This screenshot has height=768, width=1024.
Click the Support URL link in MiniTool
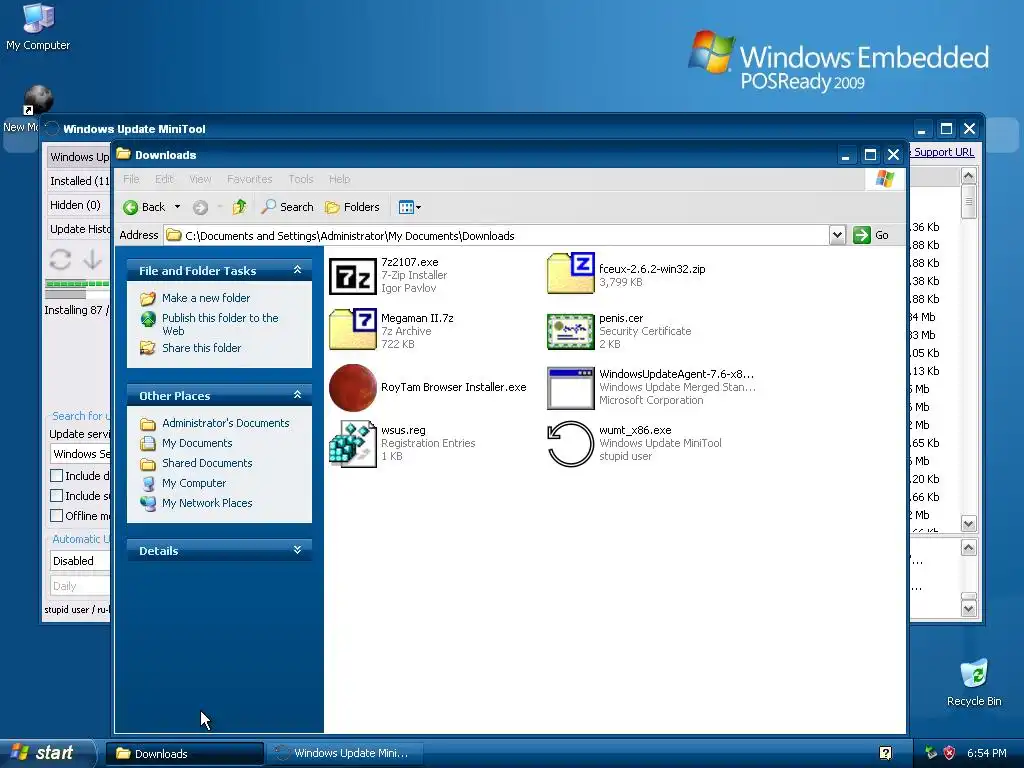[x=944, y=152]
